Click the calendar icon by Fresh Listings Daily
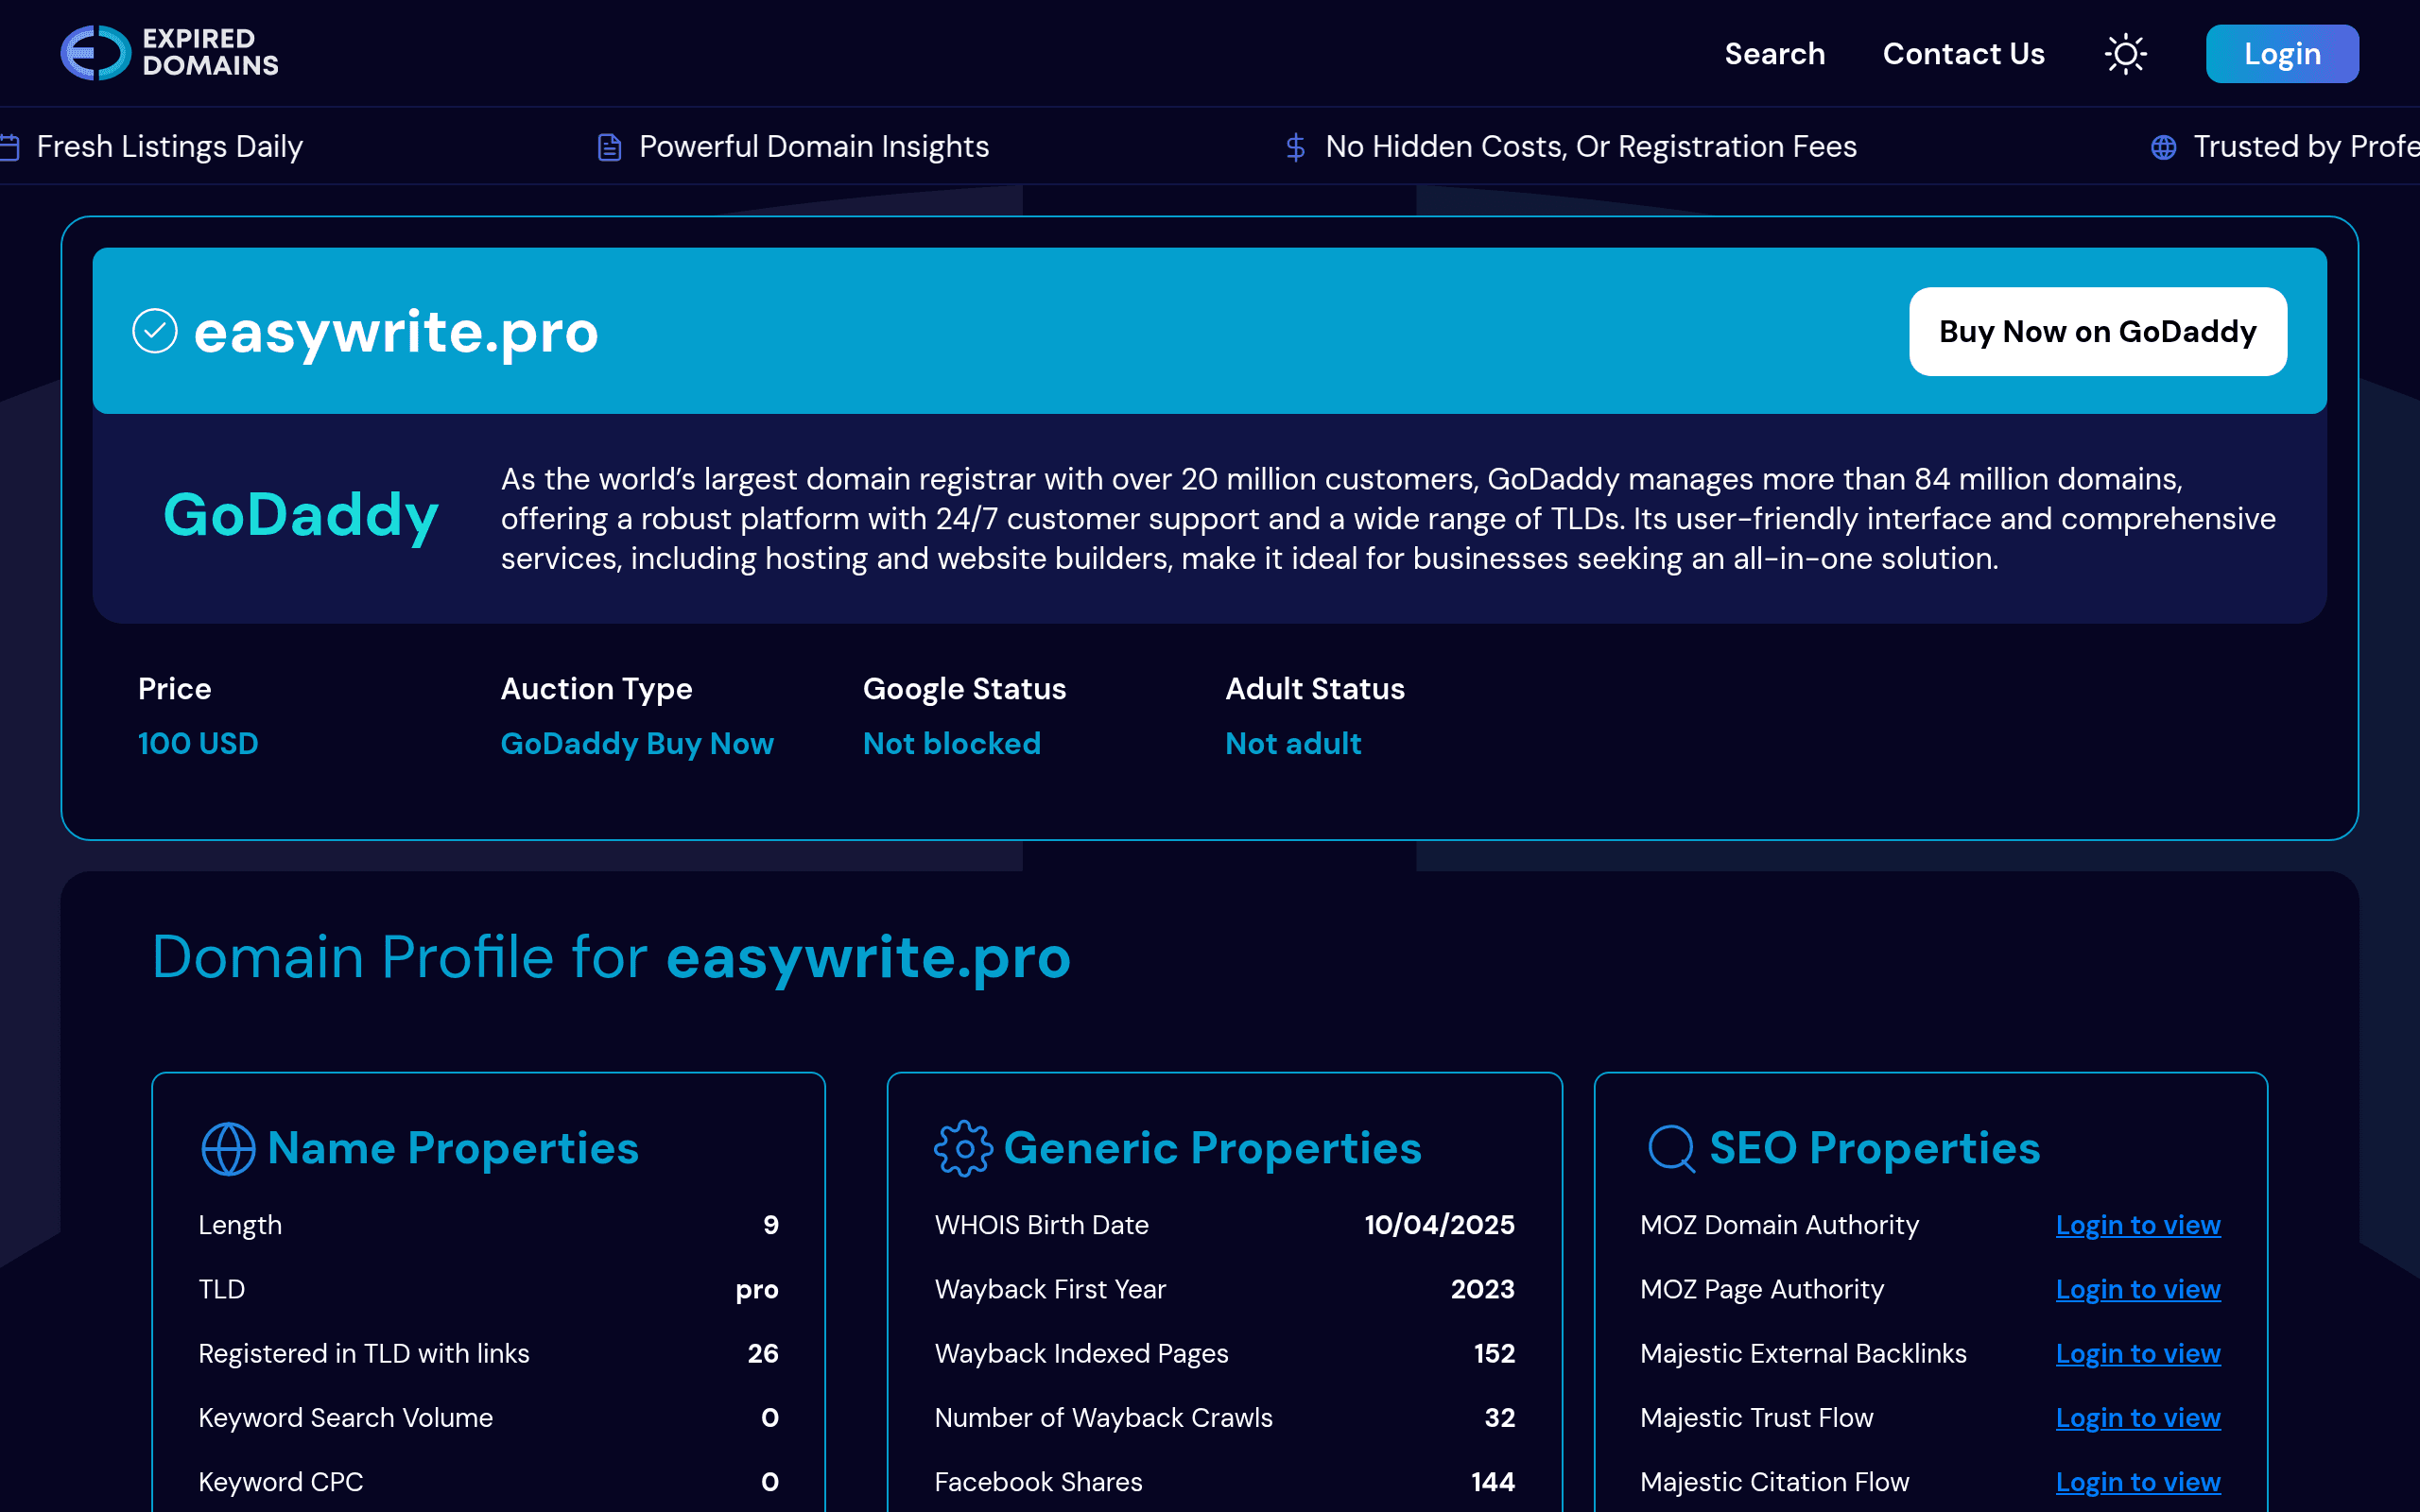 9,147
